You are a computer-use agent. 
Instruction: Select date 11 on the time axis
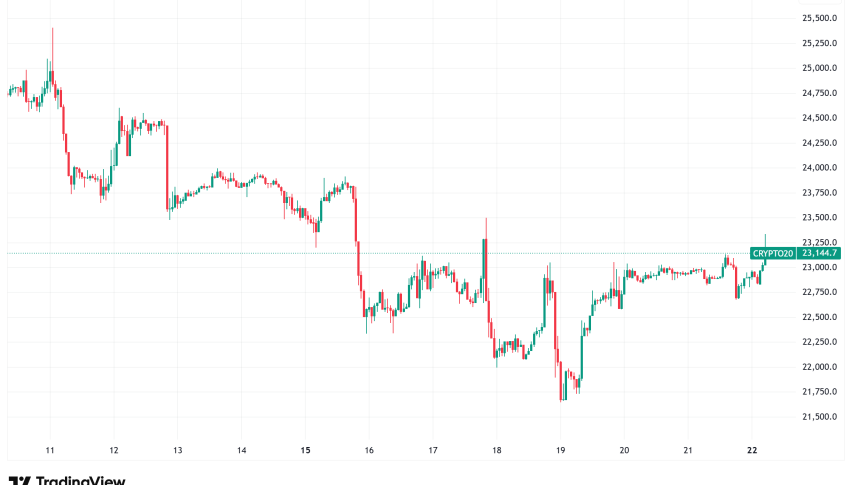pos(49,450)
